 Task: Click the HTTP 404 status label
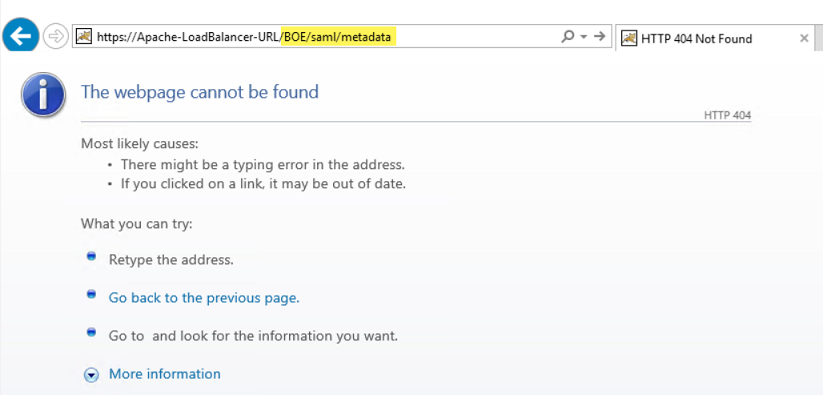727,115
